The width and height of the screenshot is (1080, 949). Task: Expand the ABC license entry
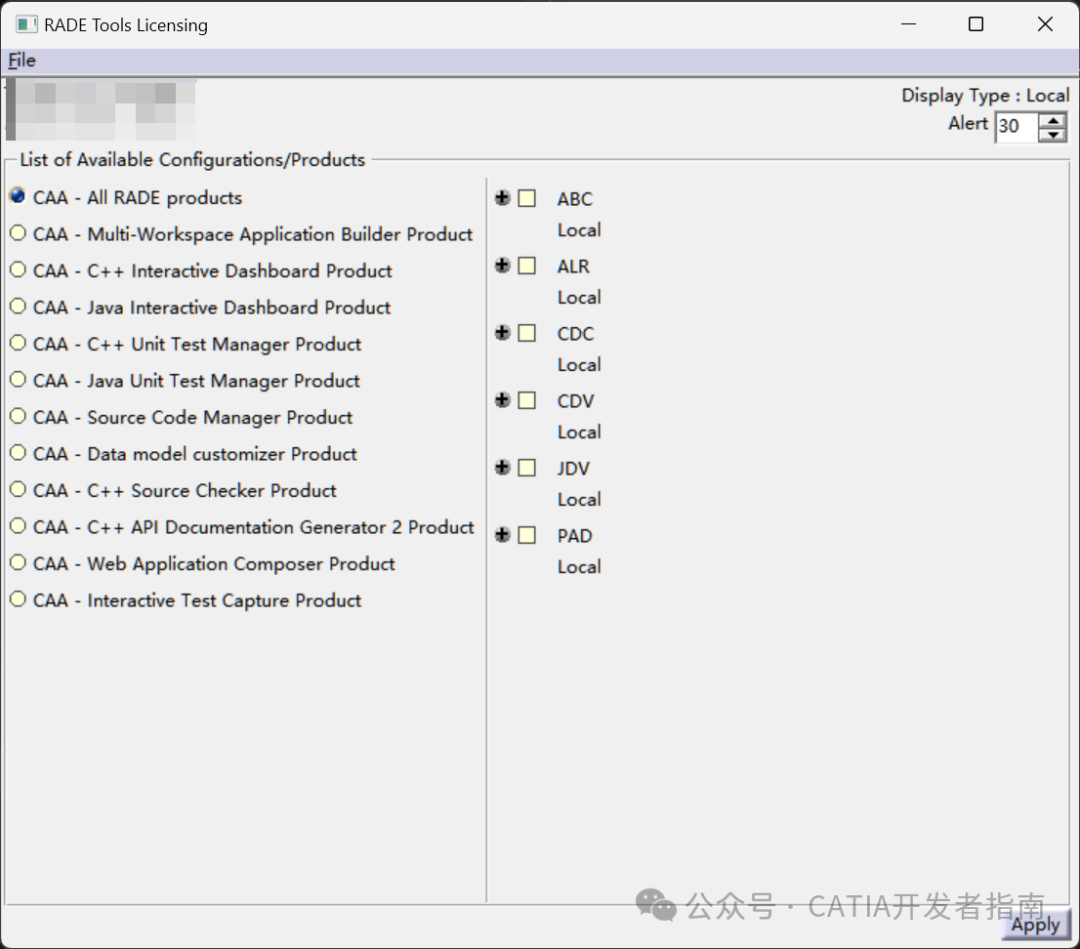pos(502,198)
